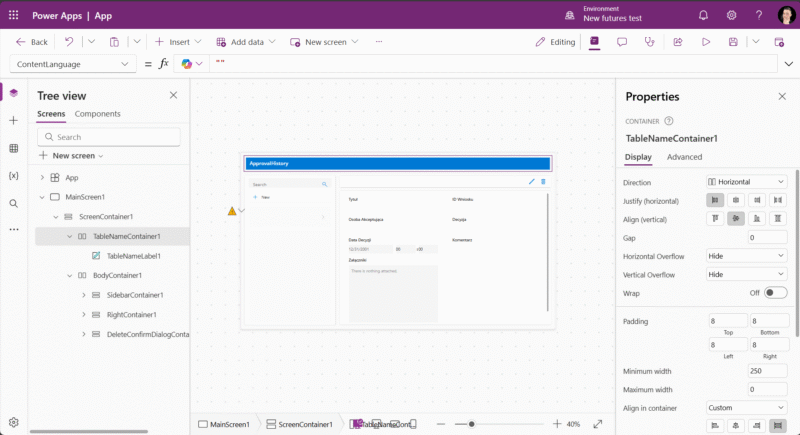Select the first Align (vertical) option
The image size is (800, 435).
(716, 219)
